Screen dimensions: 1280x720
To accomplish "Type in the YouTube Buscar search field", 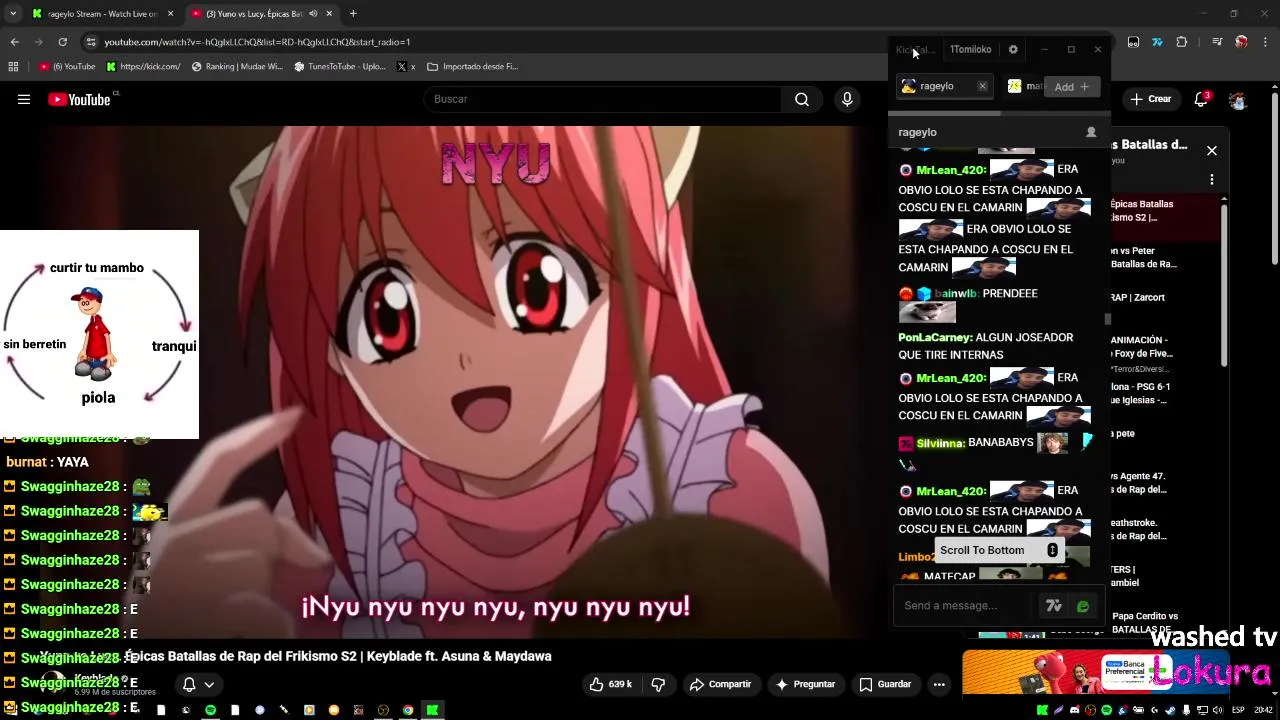I will pyautogui.click(x=602, y=99).
